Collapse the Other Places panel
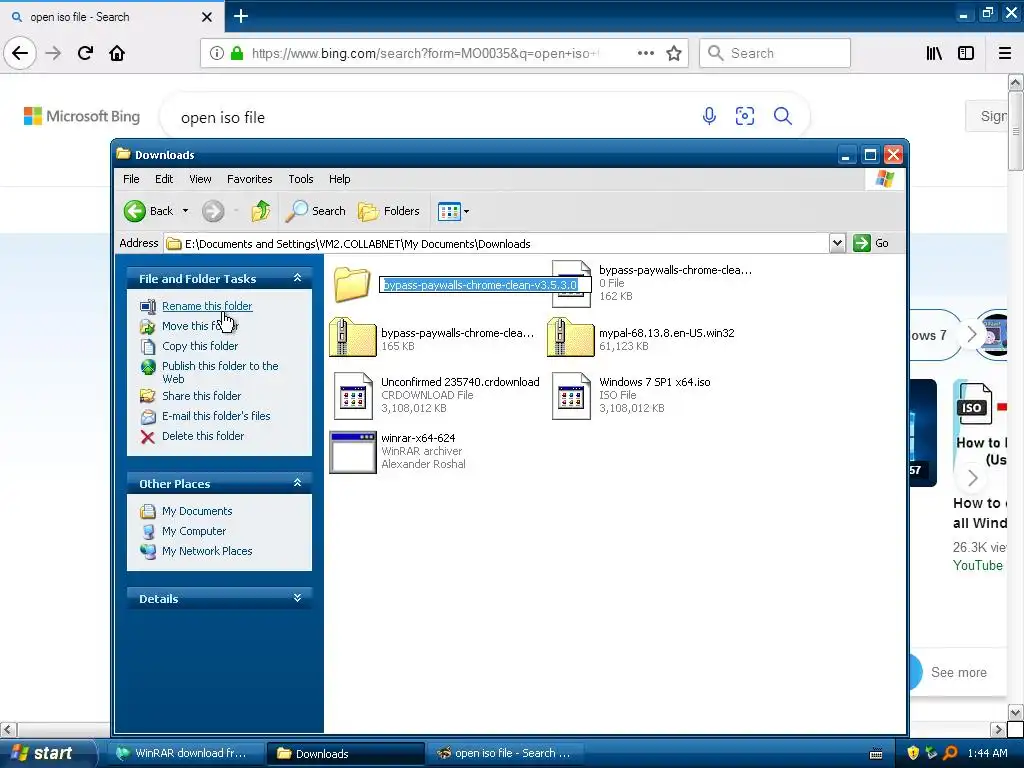 tap(297, 483)
